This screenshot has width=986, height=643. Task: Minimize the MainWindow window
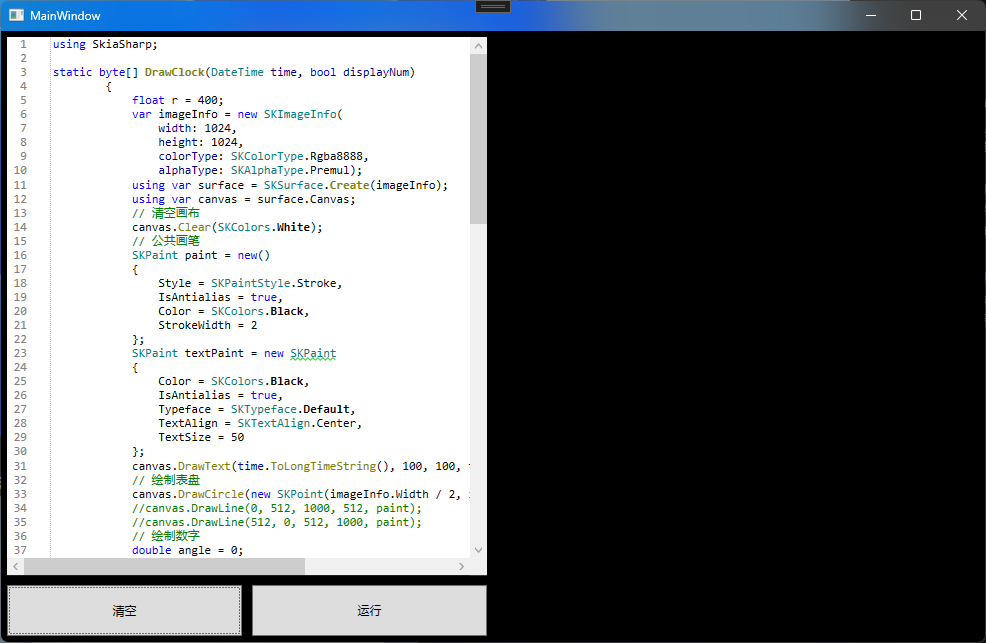tap(870, 16)
